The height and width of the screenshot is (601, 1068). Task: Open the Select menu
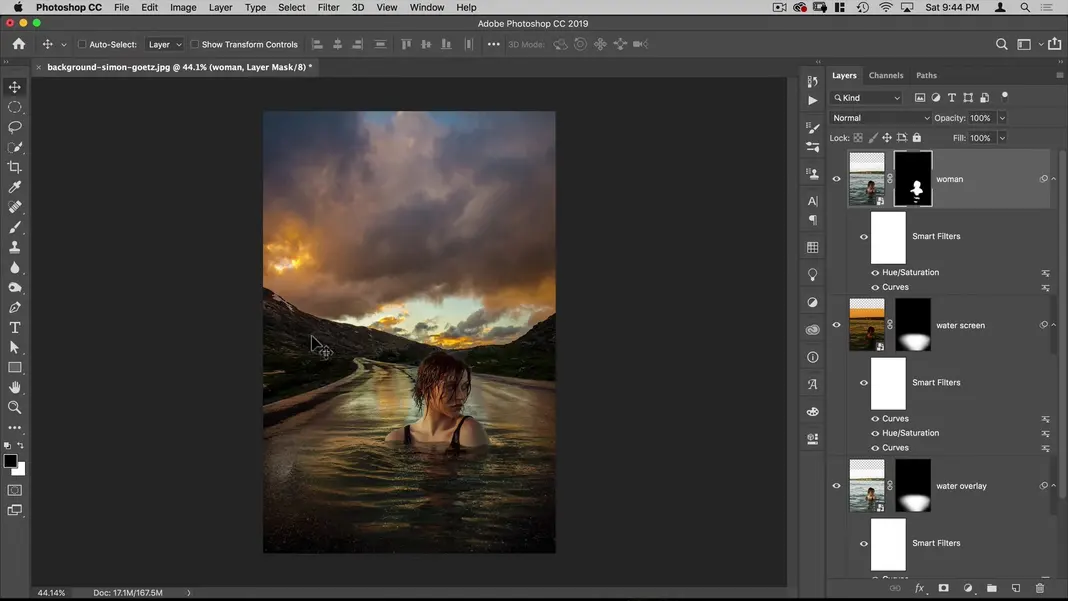click(x=292, y=7)
